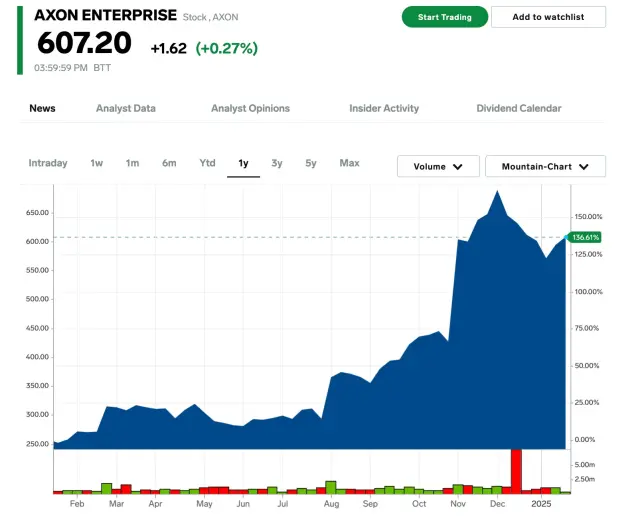Open the Dividend Calendar tab
This screenshot has height=525, width=640.
point(518,108)
